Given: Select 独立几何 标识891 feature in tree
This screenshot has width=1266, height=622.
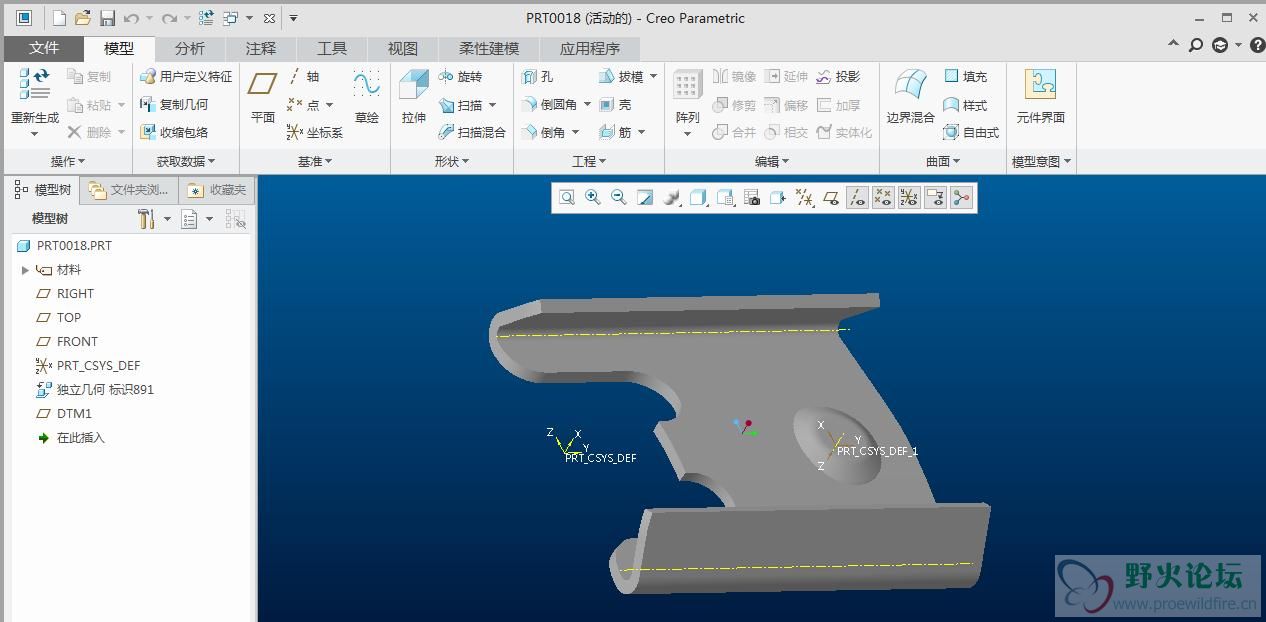Looking at the screenshot, I should [95, 390].
